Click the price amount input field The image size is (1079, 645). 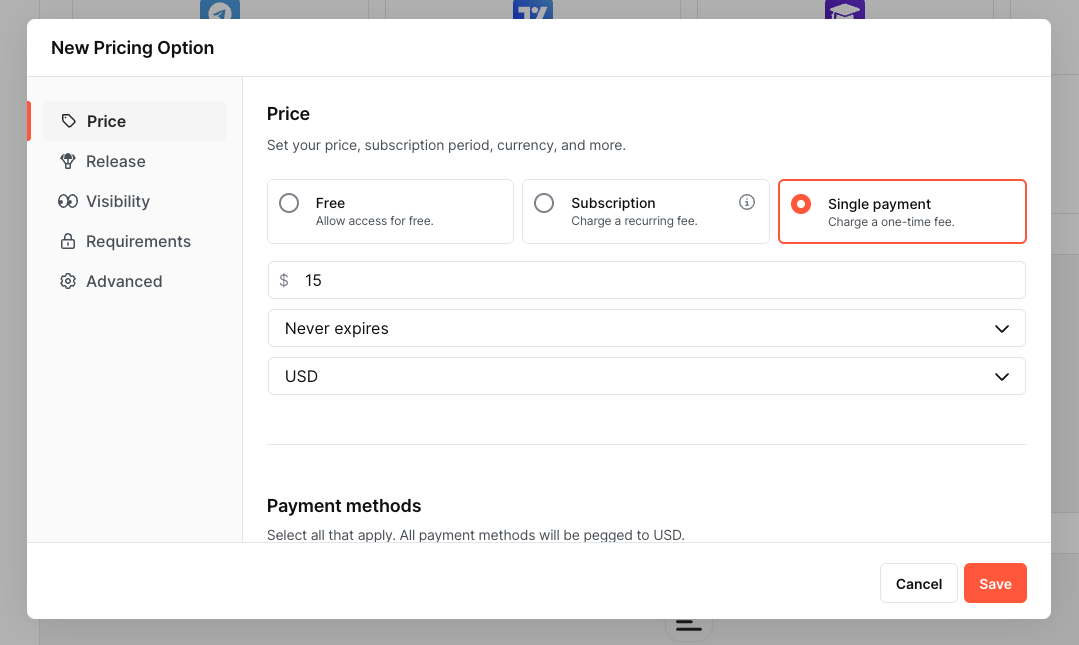(x=660, y=280)
